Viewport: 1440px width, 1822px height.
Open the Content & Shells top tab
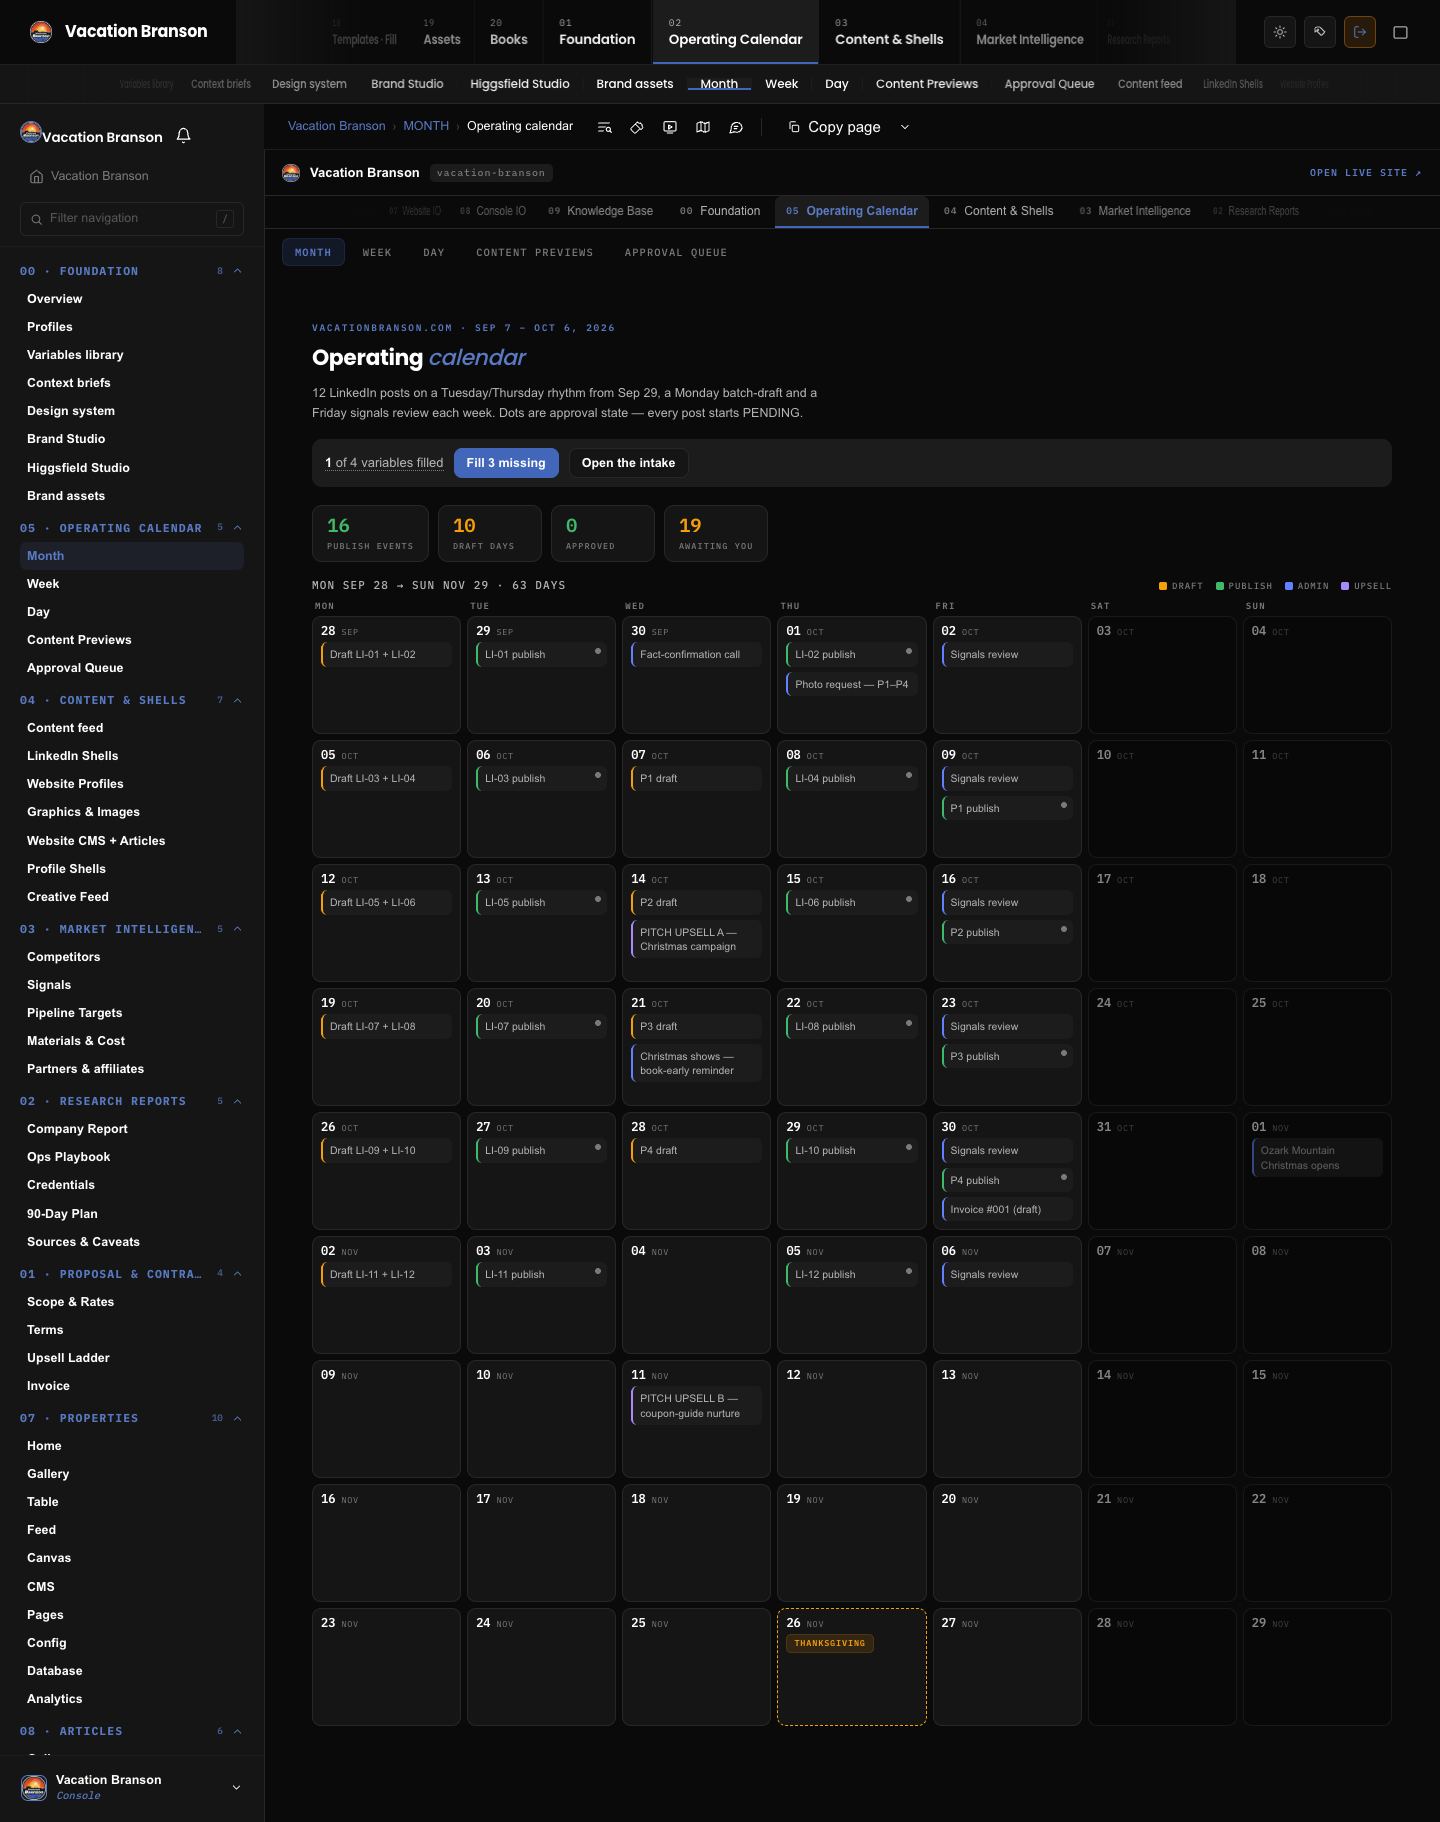tap(889, 32)
